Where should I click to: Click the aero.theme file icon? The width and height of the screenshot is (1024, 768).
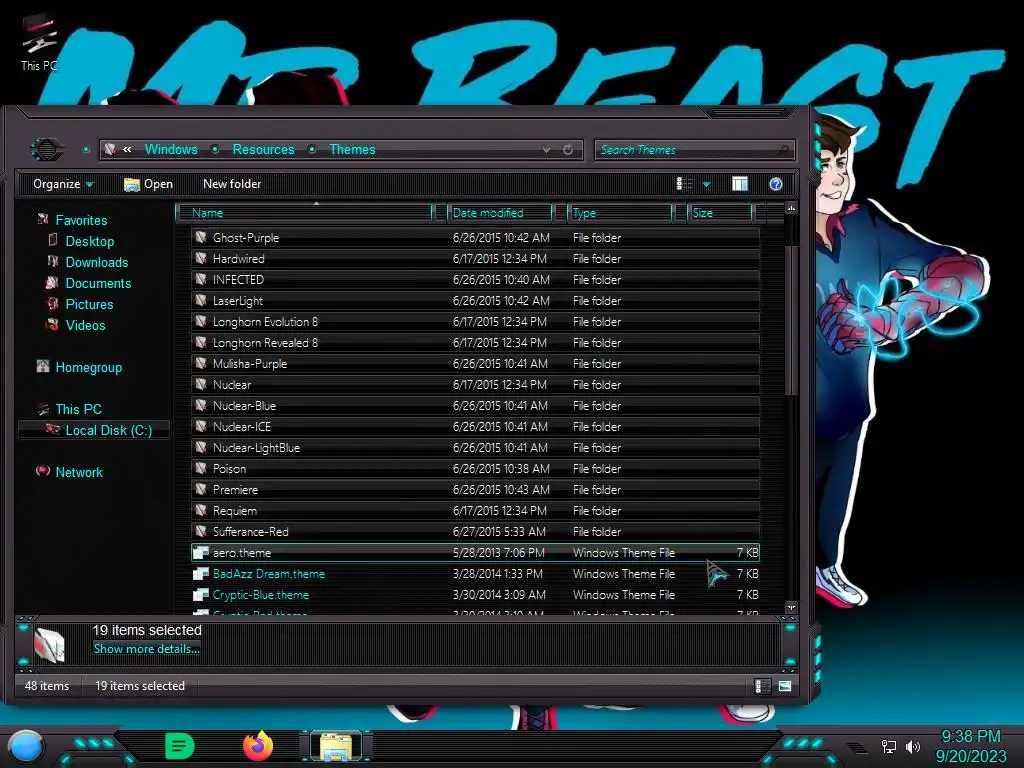point(201,552)
